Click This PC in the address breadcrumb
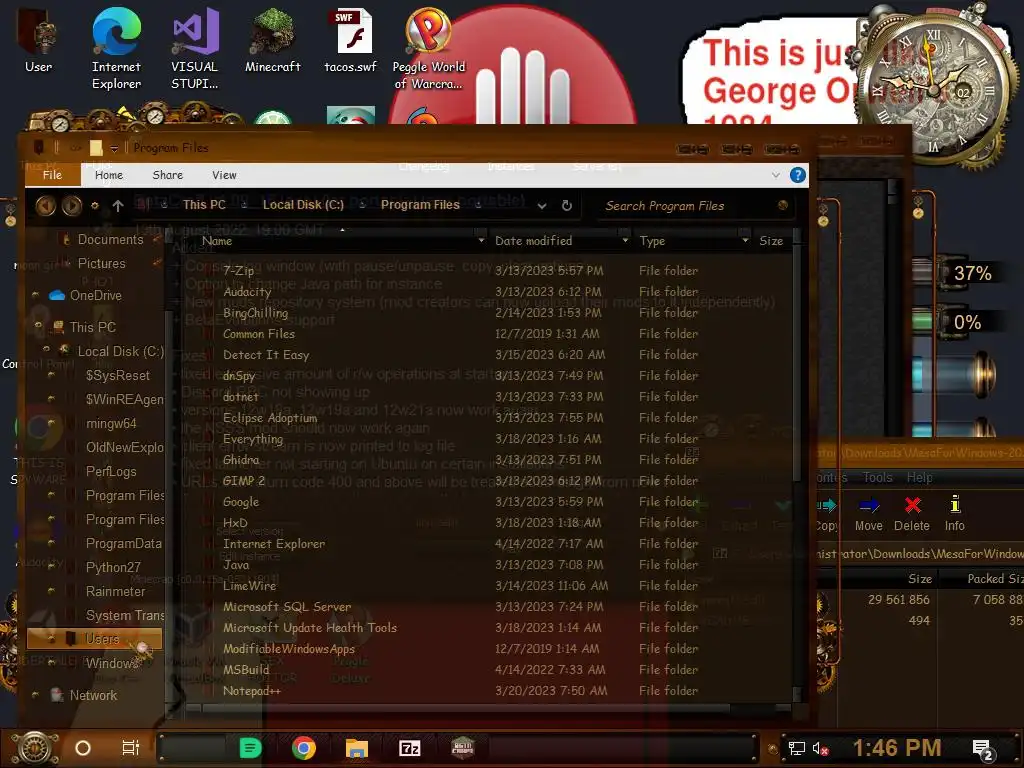This screenshot has width=1024, height=768. point(204,205)
